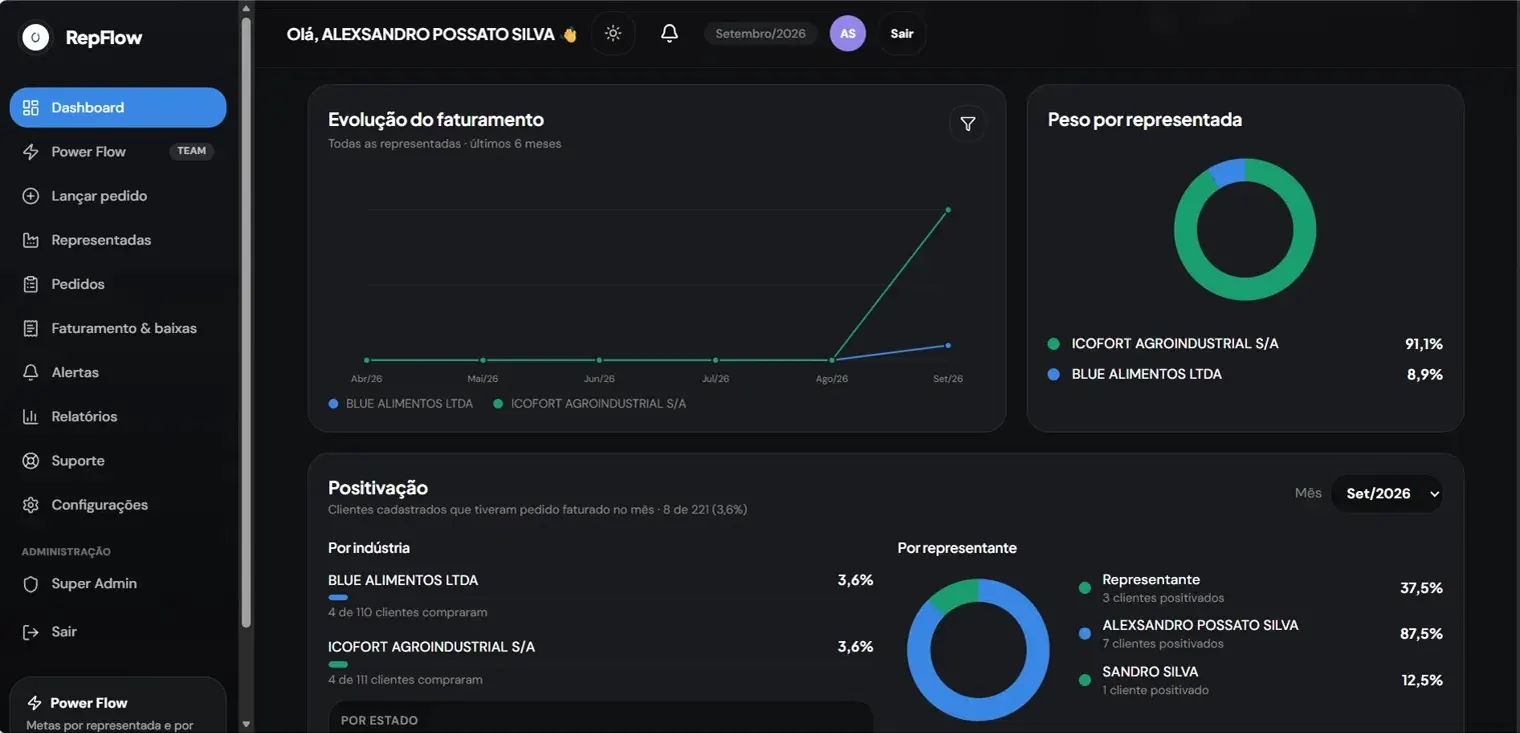
Task: Select BLUE ALIMENTOS LTDA 8,9% legend row
Action: [1245, 374]
